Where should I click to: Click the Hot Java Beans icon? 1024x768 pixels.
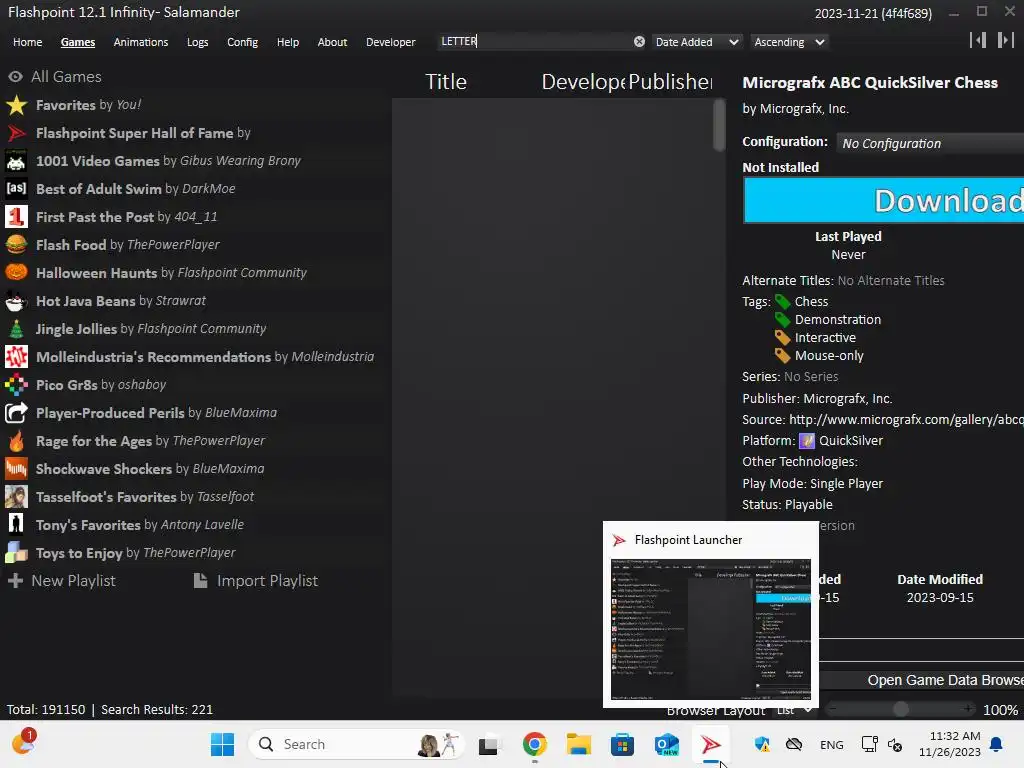[x=16, y=301]
